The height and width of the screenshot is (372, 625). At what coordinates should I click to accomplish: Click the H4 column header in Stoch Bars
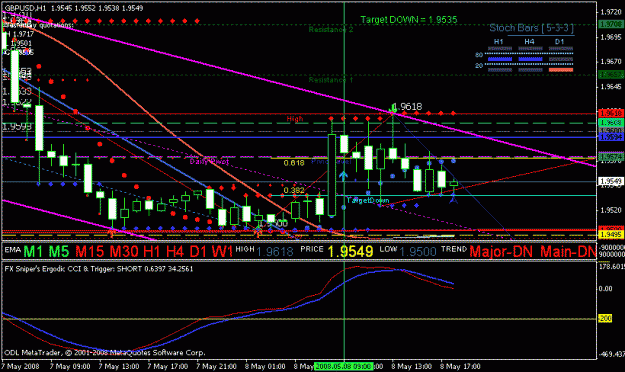click(529, 41)
